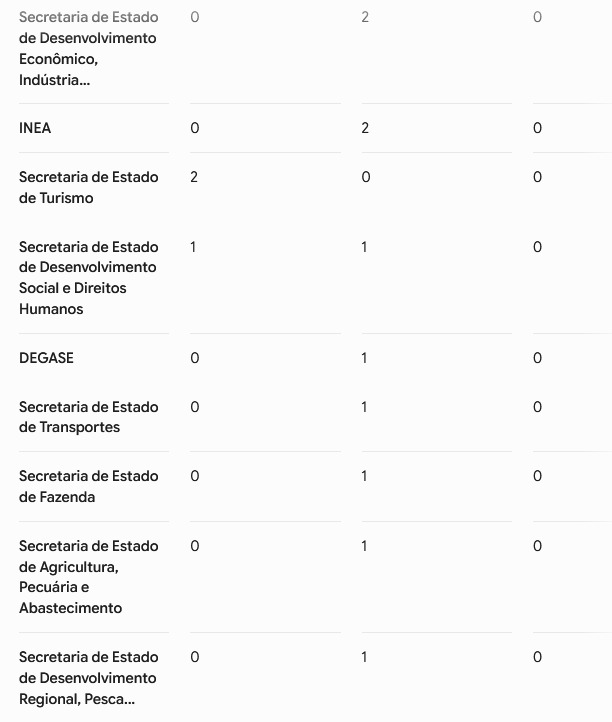The width and height of the screenshot is (612, 722).
Task: Select DEGASE second column value 1
Action: pyautogui.click(x=364, y=358)
